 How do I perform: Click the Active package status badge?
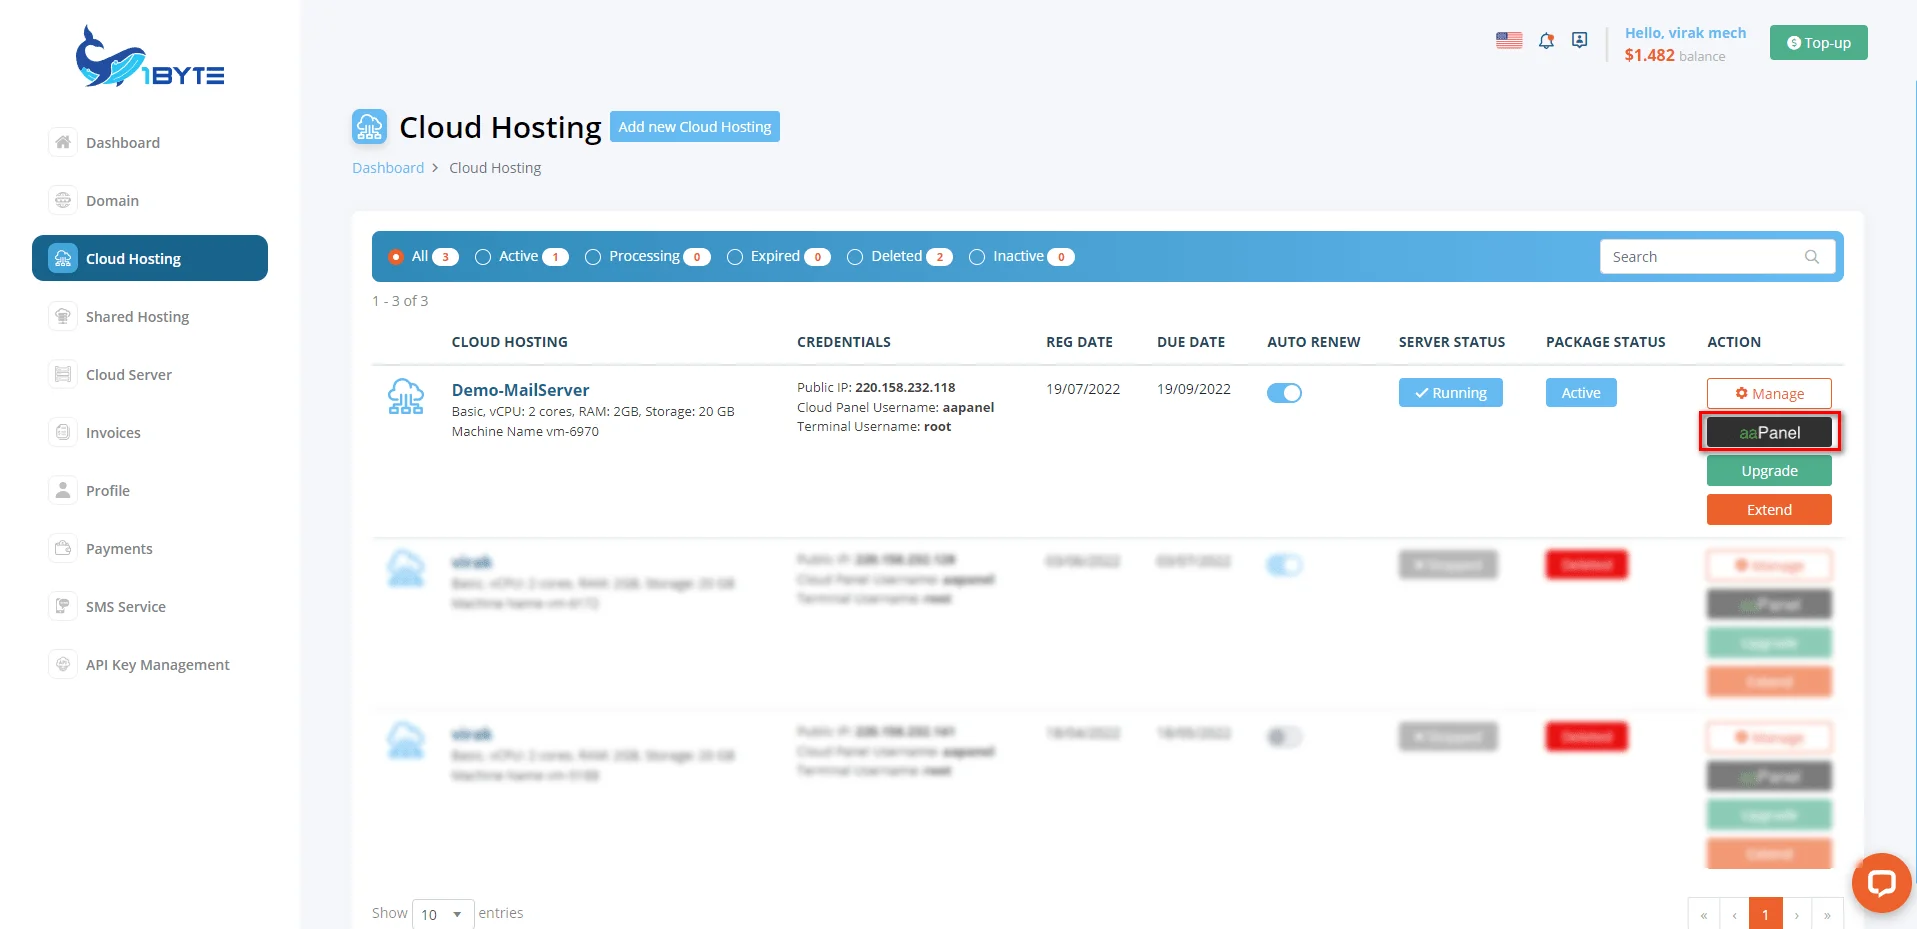coord(1581,393)
